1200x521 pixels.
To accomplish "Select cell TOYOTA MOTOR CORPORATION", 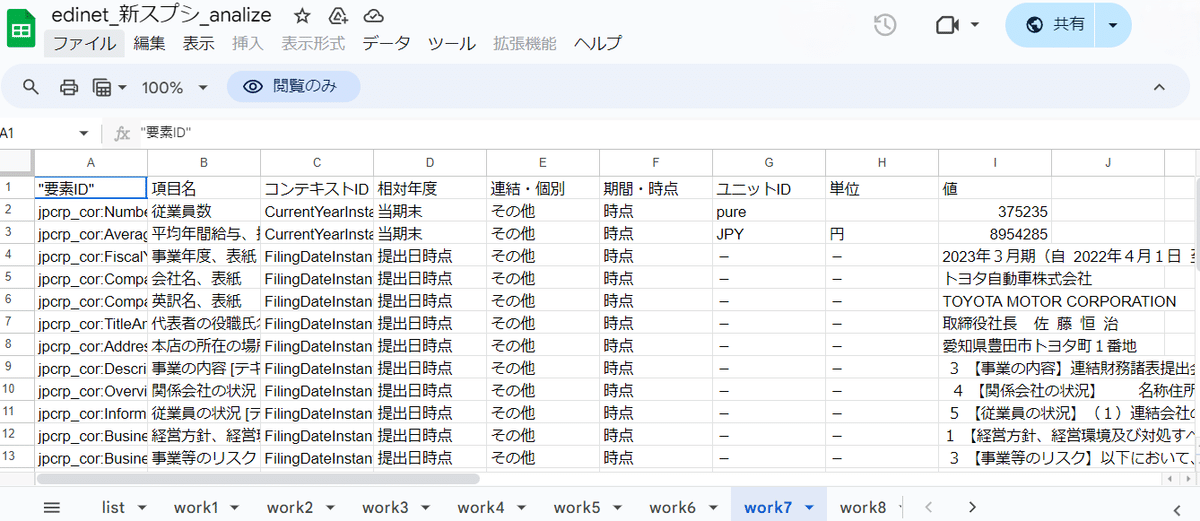I will [995, 301].
